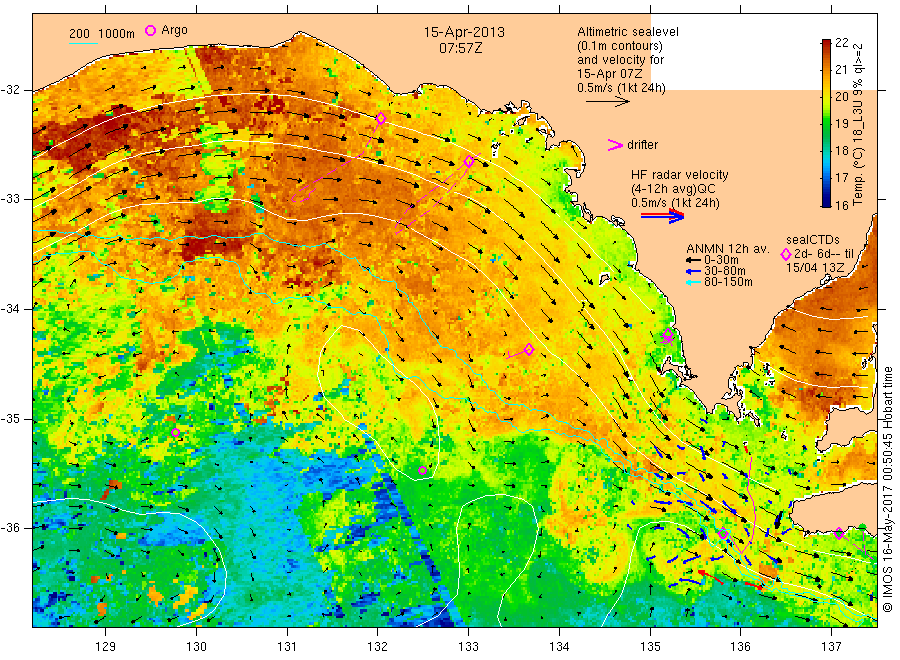Image resolution: width=900 pixels, height=660 pixels.
Task: Click the colorbar tick label 22
Action: (841, 42)
